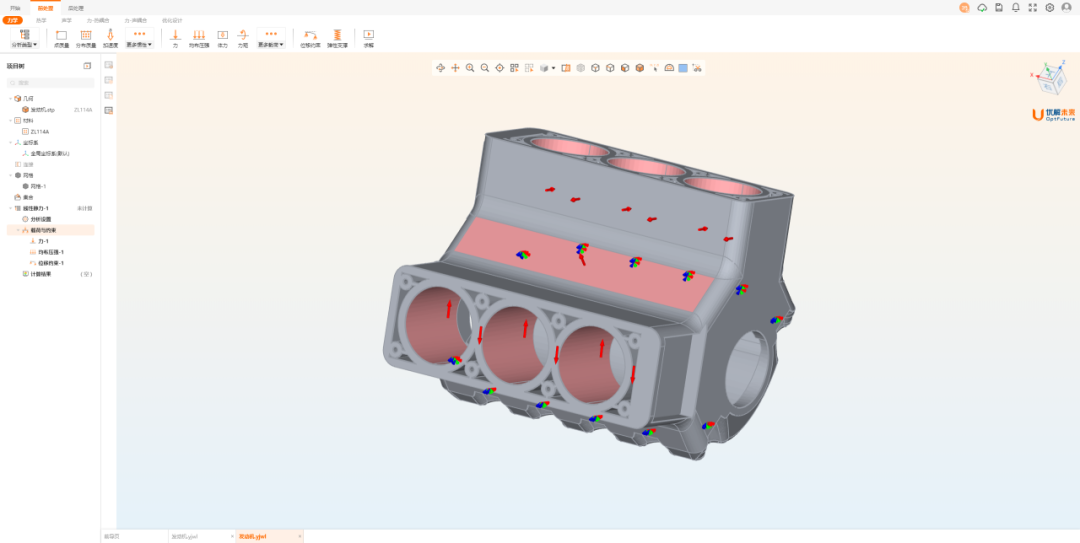Switch to the 后处理 ribbon tab
The image size is (1080, 543).
(76, 8)
